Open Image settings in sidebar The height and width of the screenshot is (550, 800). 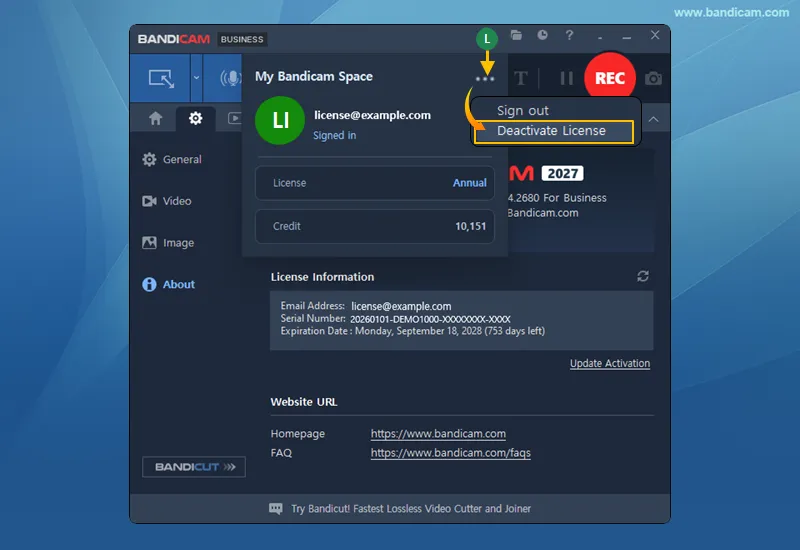point(168,243)
